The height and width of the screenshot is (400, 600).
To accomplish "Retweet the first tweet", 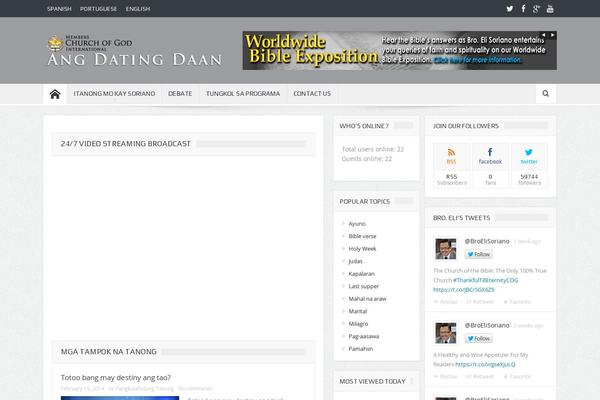I will (480, 302).
